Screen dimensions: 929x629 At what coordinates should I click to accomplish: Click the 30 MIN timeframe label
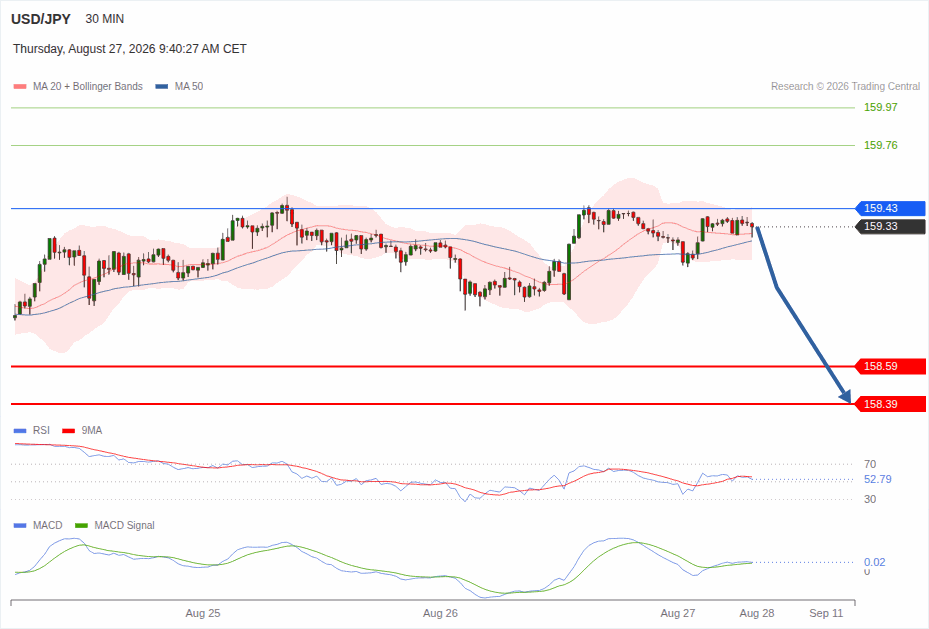[x=105, y=19]
